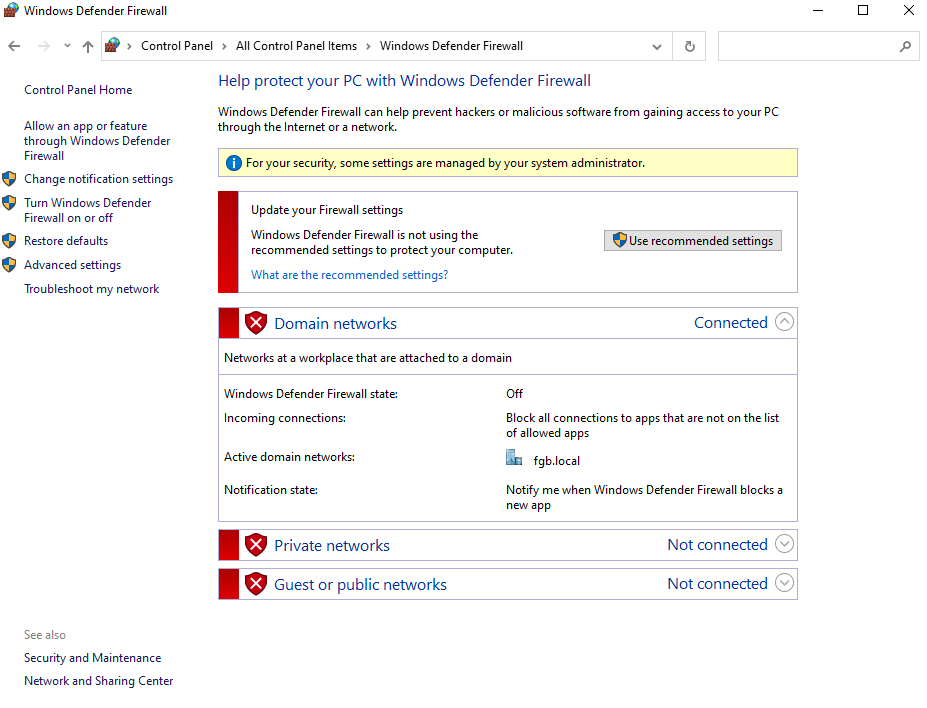927x708 pixels.
Task: Click shield icon beside Advanced settings
Action: [9, 265]
